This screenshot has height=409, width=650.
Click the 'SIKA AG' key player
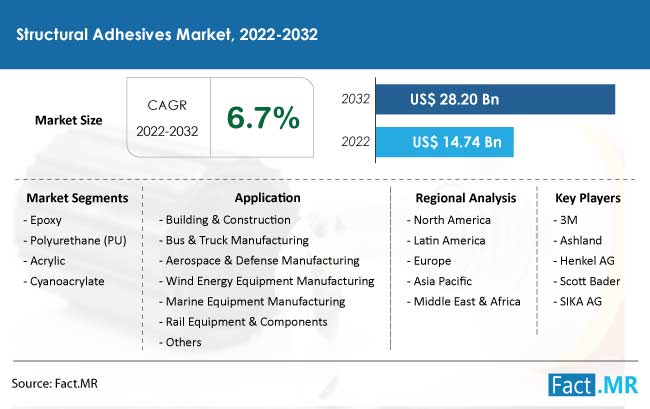tap(581, 301)
